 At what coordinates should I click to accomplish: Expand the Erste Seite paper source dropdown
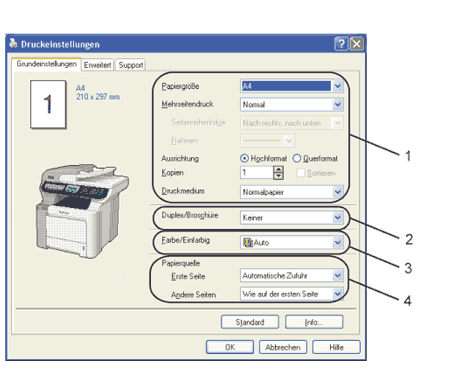coord(338,276)
